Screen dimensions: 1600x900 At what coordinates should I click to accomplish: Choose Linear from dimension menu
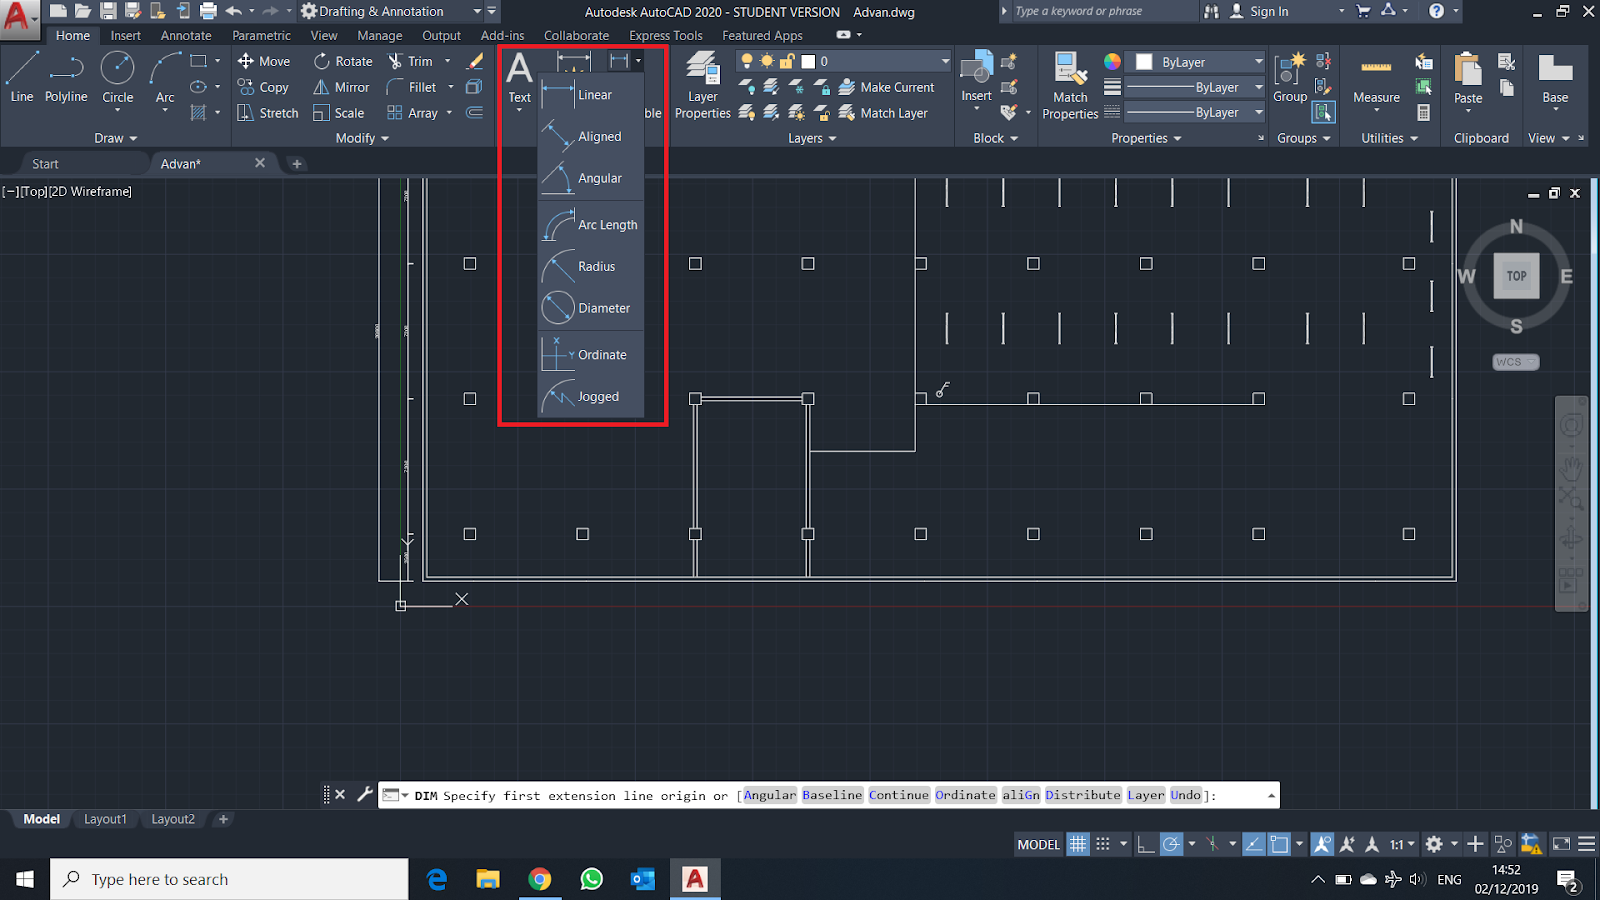591,95
